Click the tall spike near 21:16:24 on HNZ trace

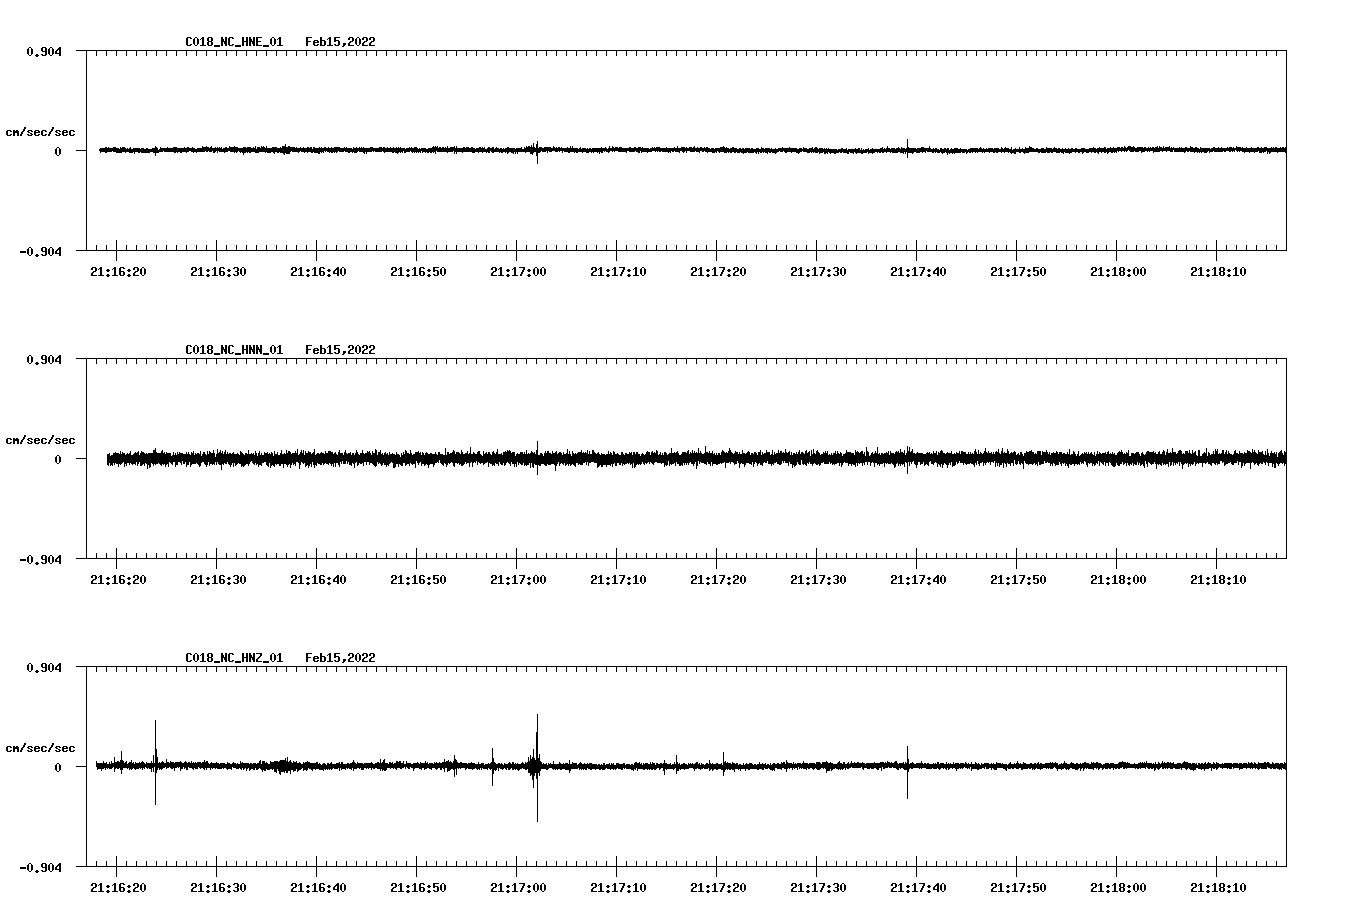pyautogui.click(x=155, y=762)
